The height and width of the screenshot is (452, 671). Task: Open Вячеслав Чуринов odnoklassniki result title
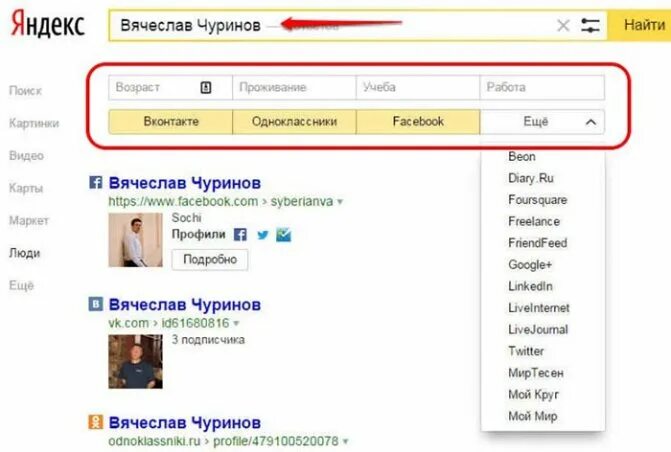click(184, 423)
